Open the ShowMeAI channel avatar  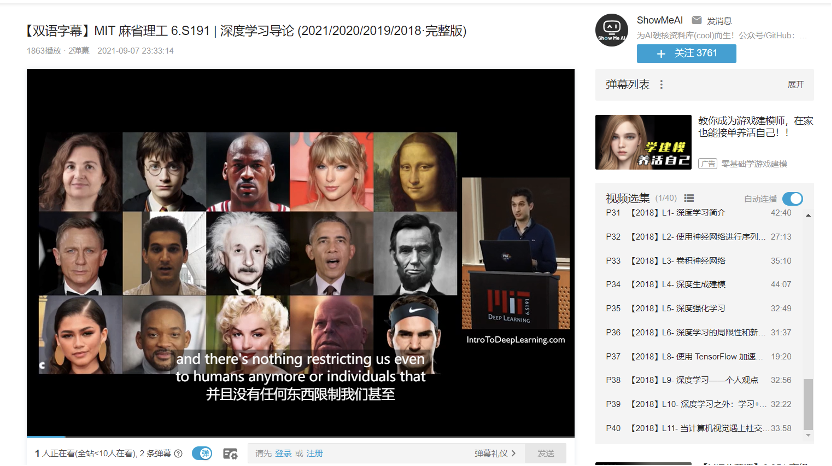(x=611, y=30)
